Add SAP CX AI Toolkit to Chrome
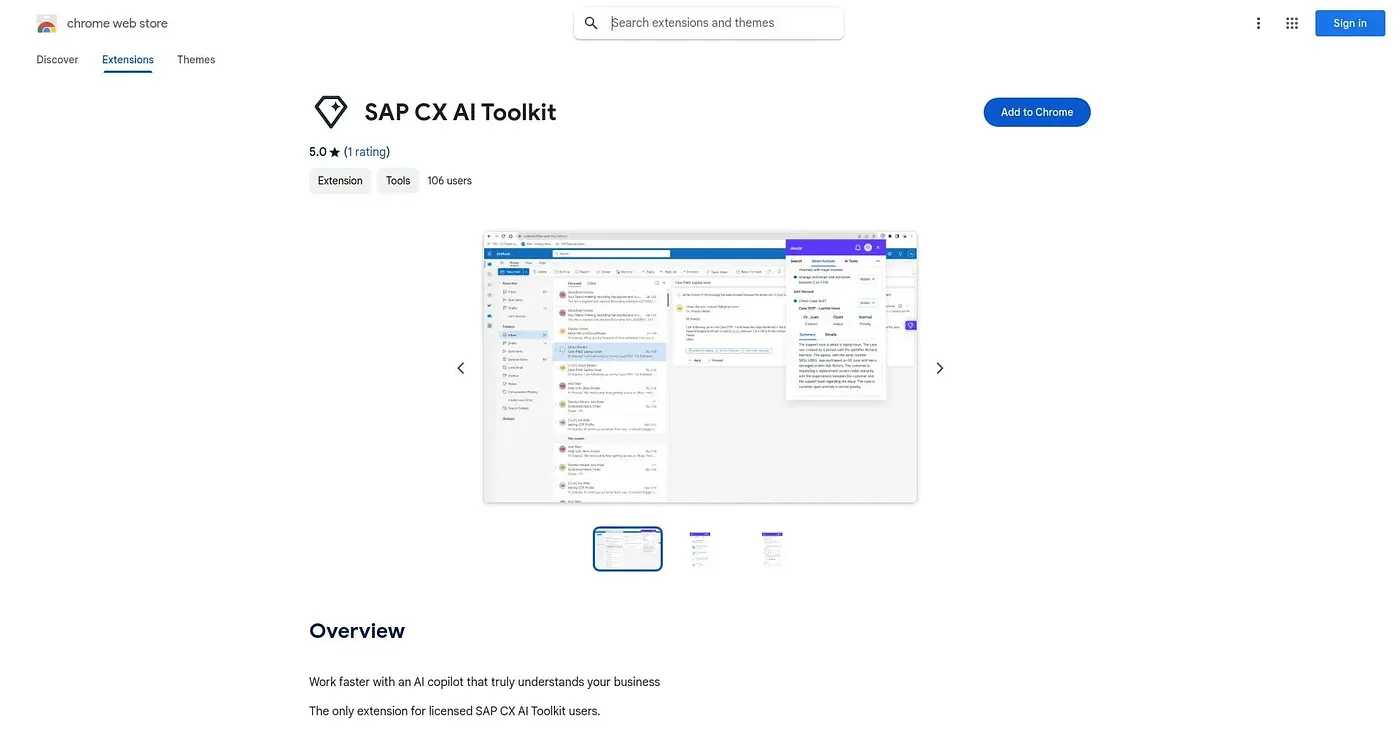The width and height of the screenshot is (1400, 729). pos(1037,112)
